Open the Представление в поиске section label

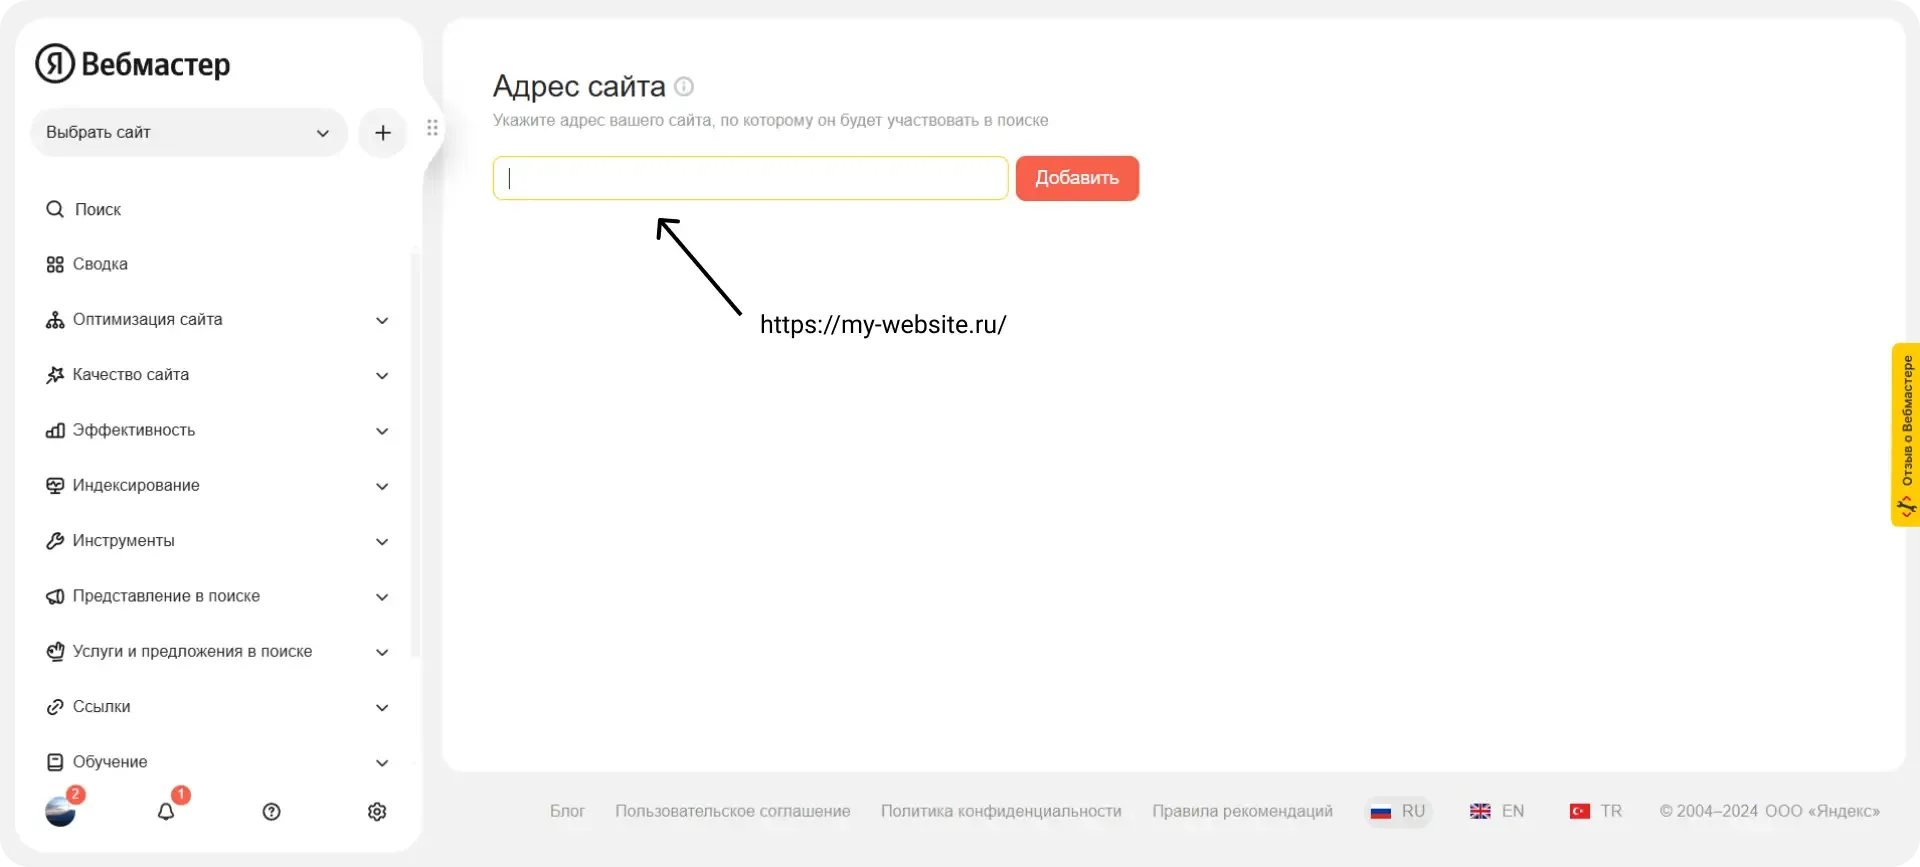click(166, 596)
